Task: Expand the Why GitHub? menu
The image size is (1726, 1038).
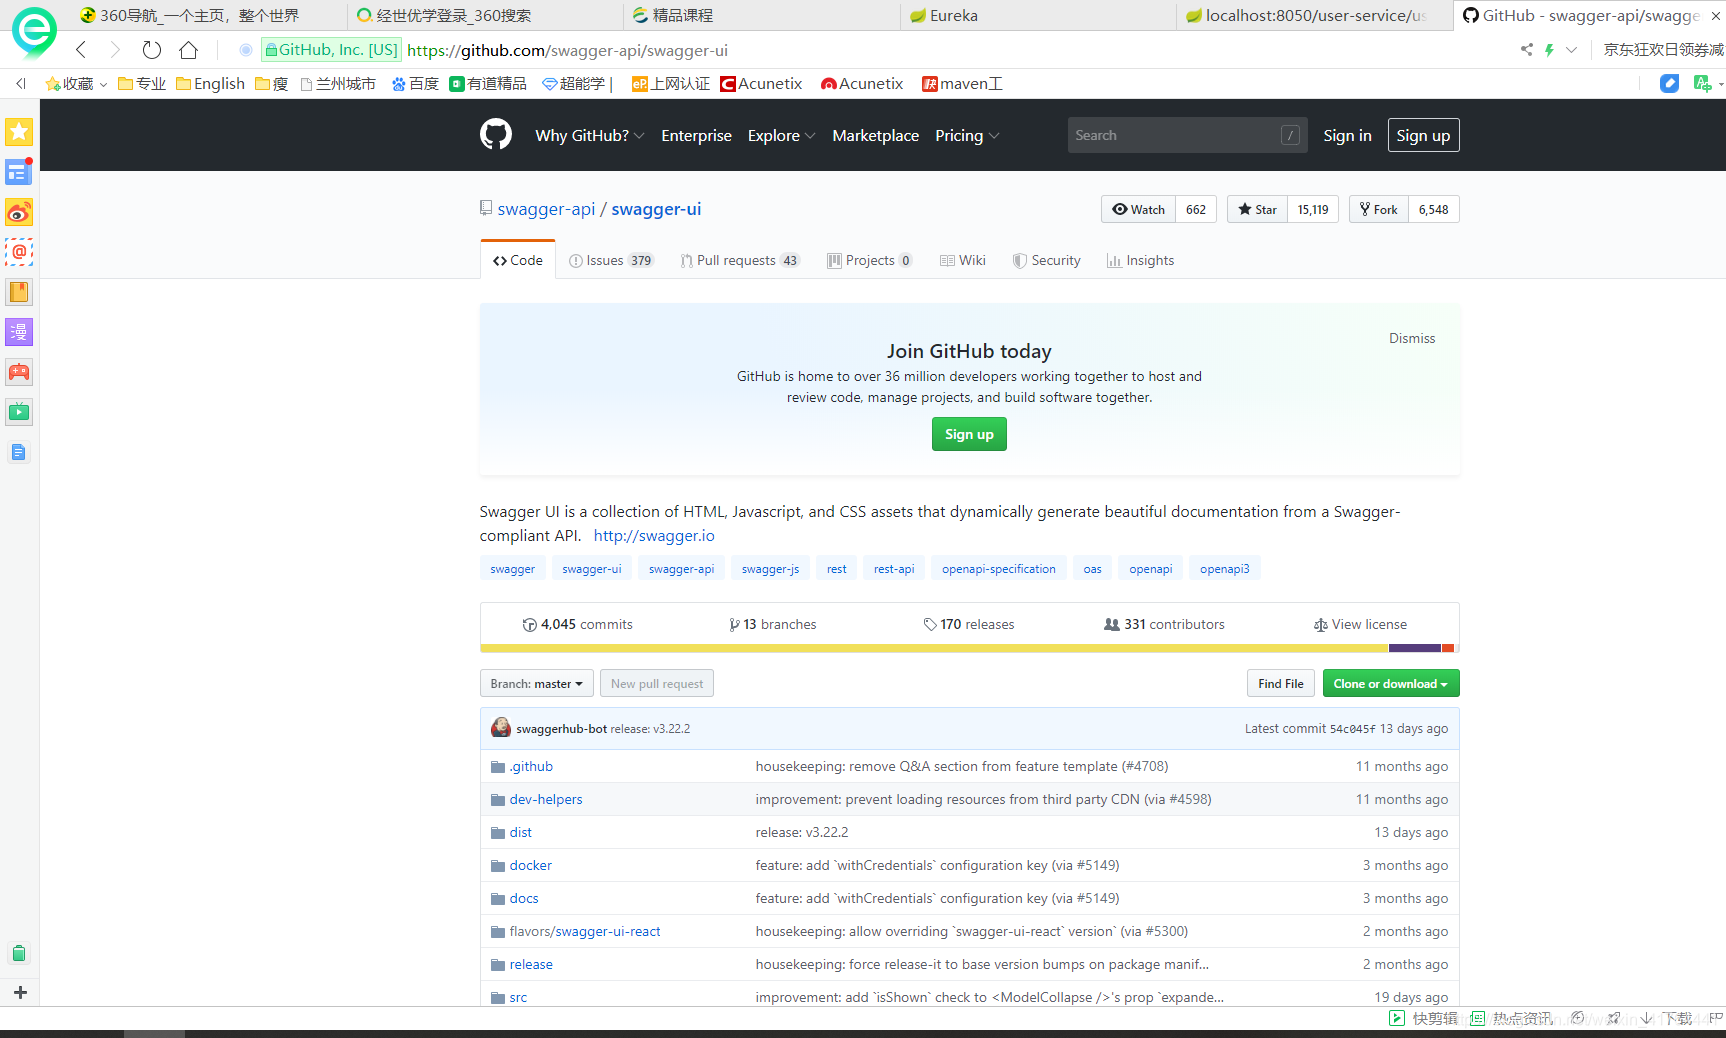Action: (x=589, y=136)
